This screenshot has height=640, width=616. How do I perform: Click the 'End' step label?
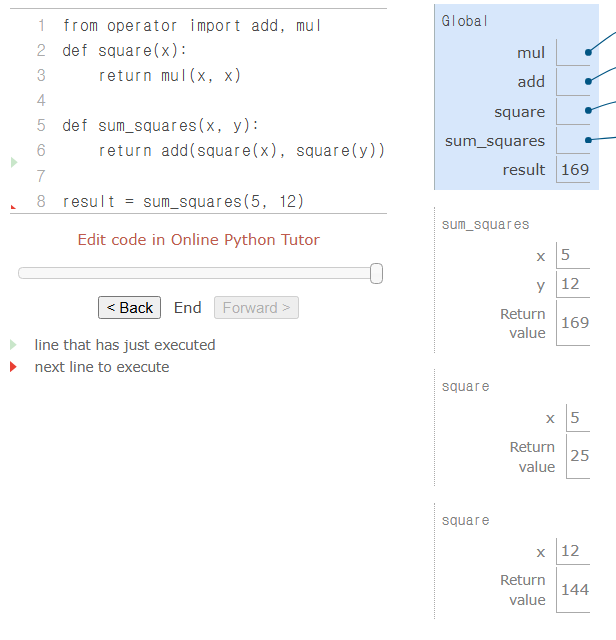coord(187,307)
